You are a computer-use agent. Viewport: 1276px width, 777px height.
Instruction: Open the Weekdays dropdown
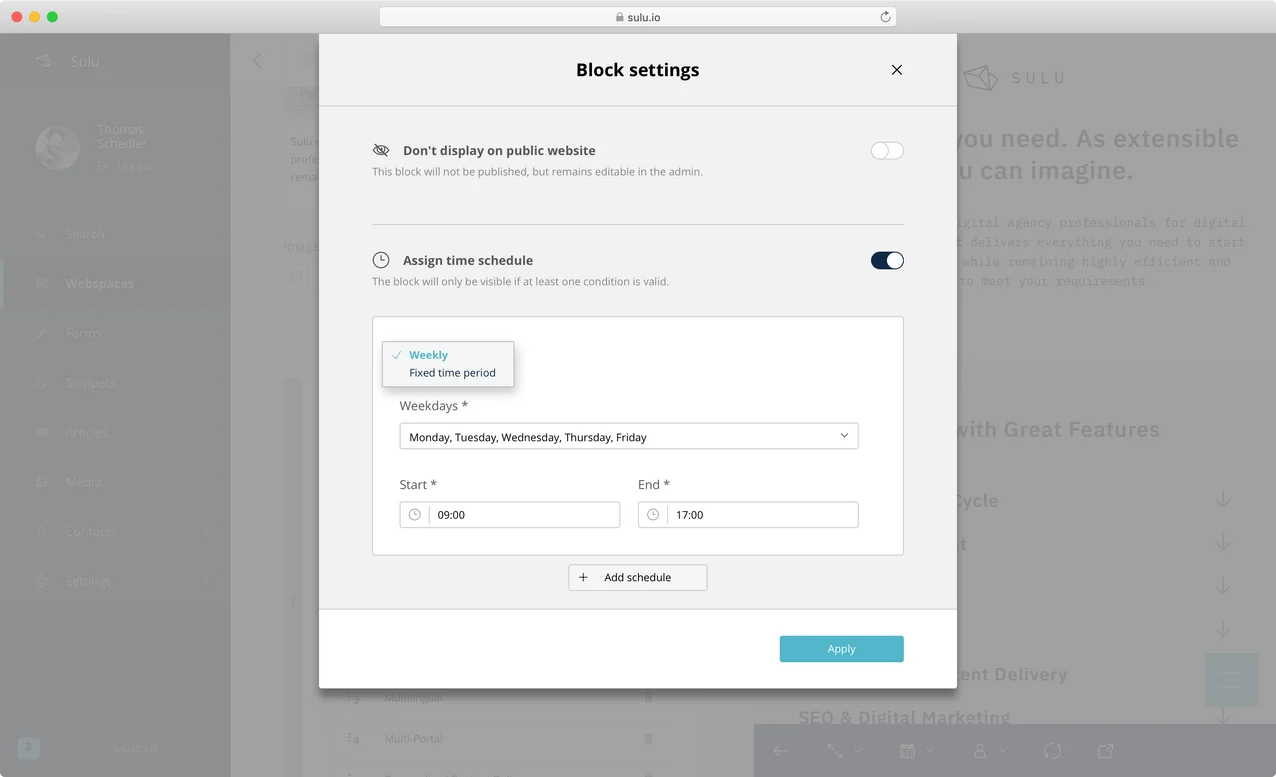[x=628, y=437]
